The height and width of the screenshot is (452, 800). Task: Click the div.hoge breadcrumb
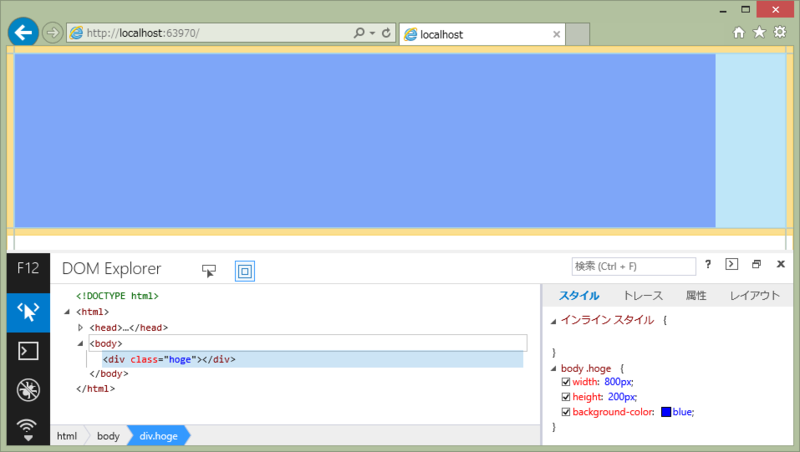coord(159,436)
